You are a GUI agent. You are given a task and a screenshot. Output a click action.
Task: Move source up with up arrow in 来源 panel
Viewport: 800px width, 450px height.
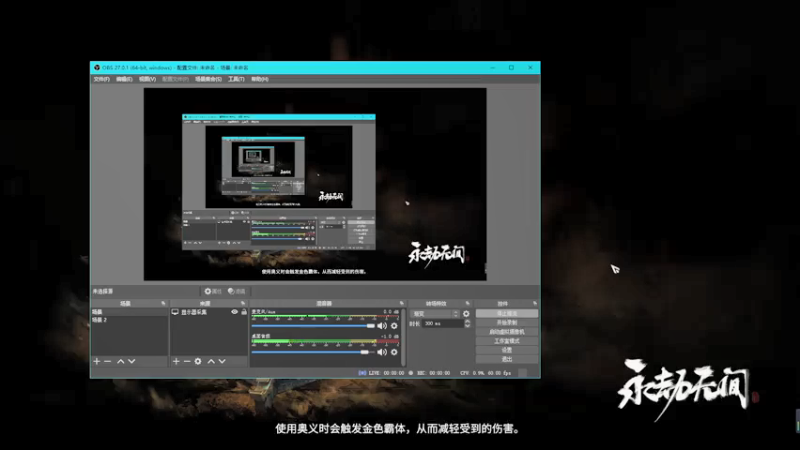(211, 361)
